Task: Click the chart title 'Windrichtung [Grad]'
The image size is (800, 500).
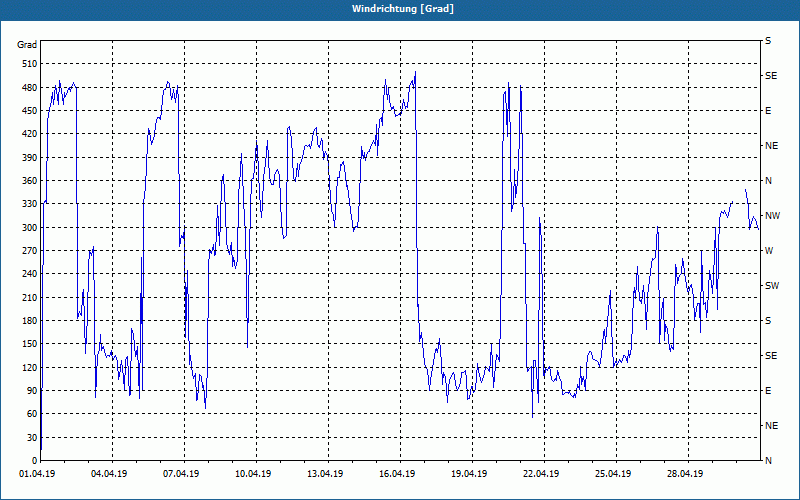Action: (403, 9)
